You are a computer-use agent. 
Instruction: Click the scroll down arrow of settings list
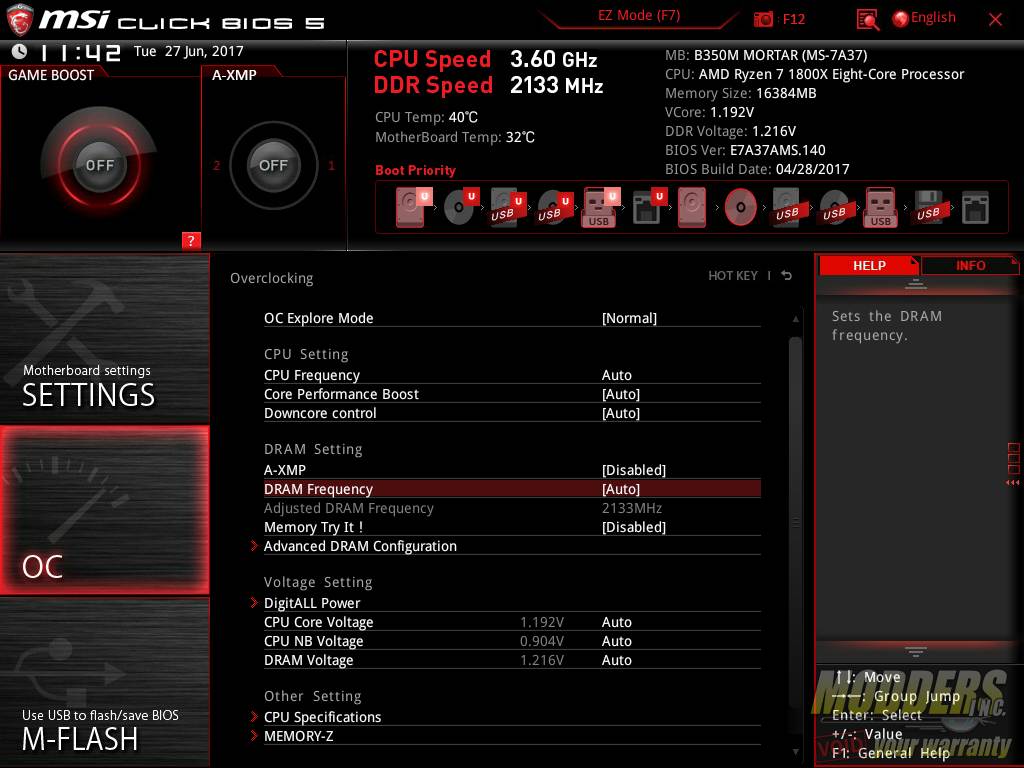(795, 752)
